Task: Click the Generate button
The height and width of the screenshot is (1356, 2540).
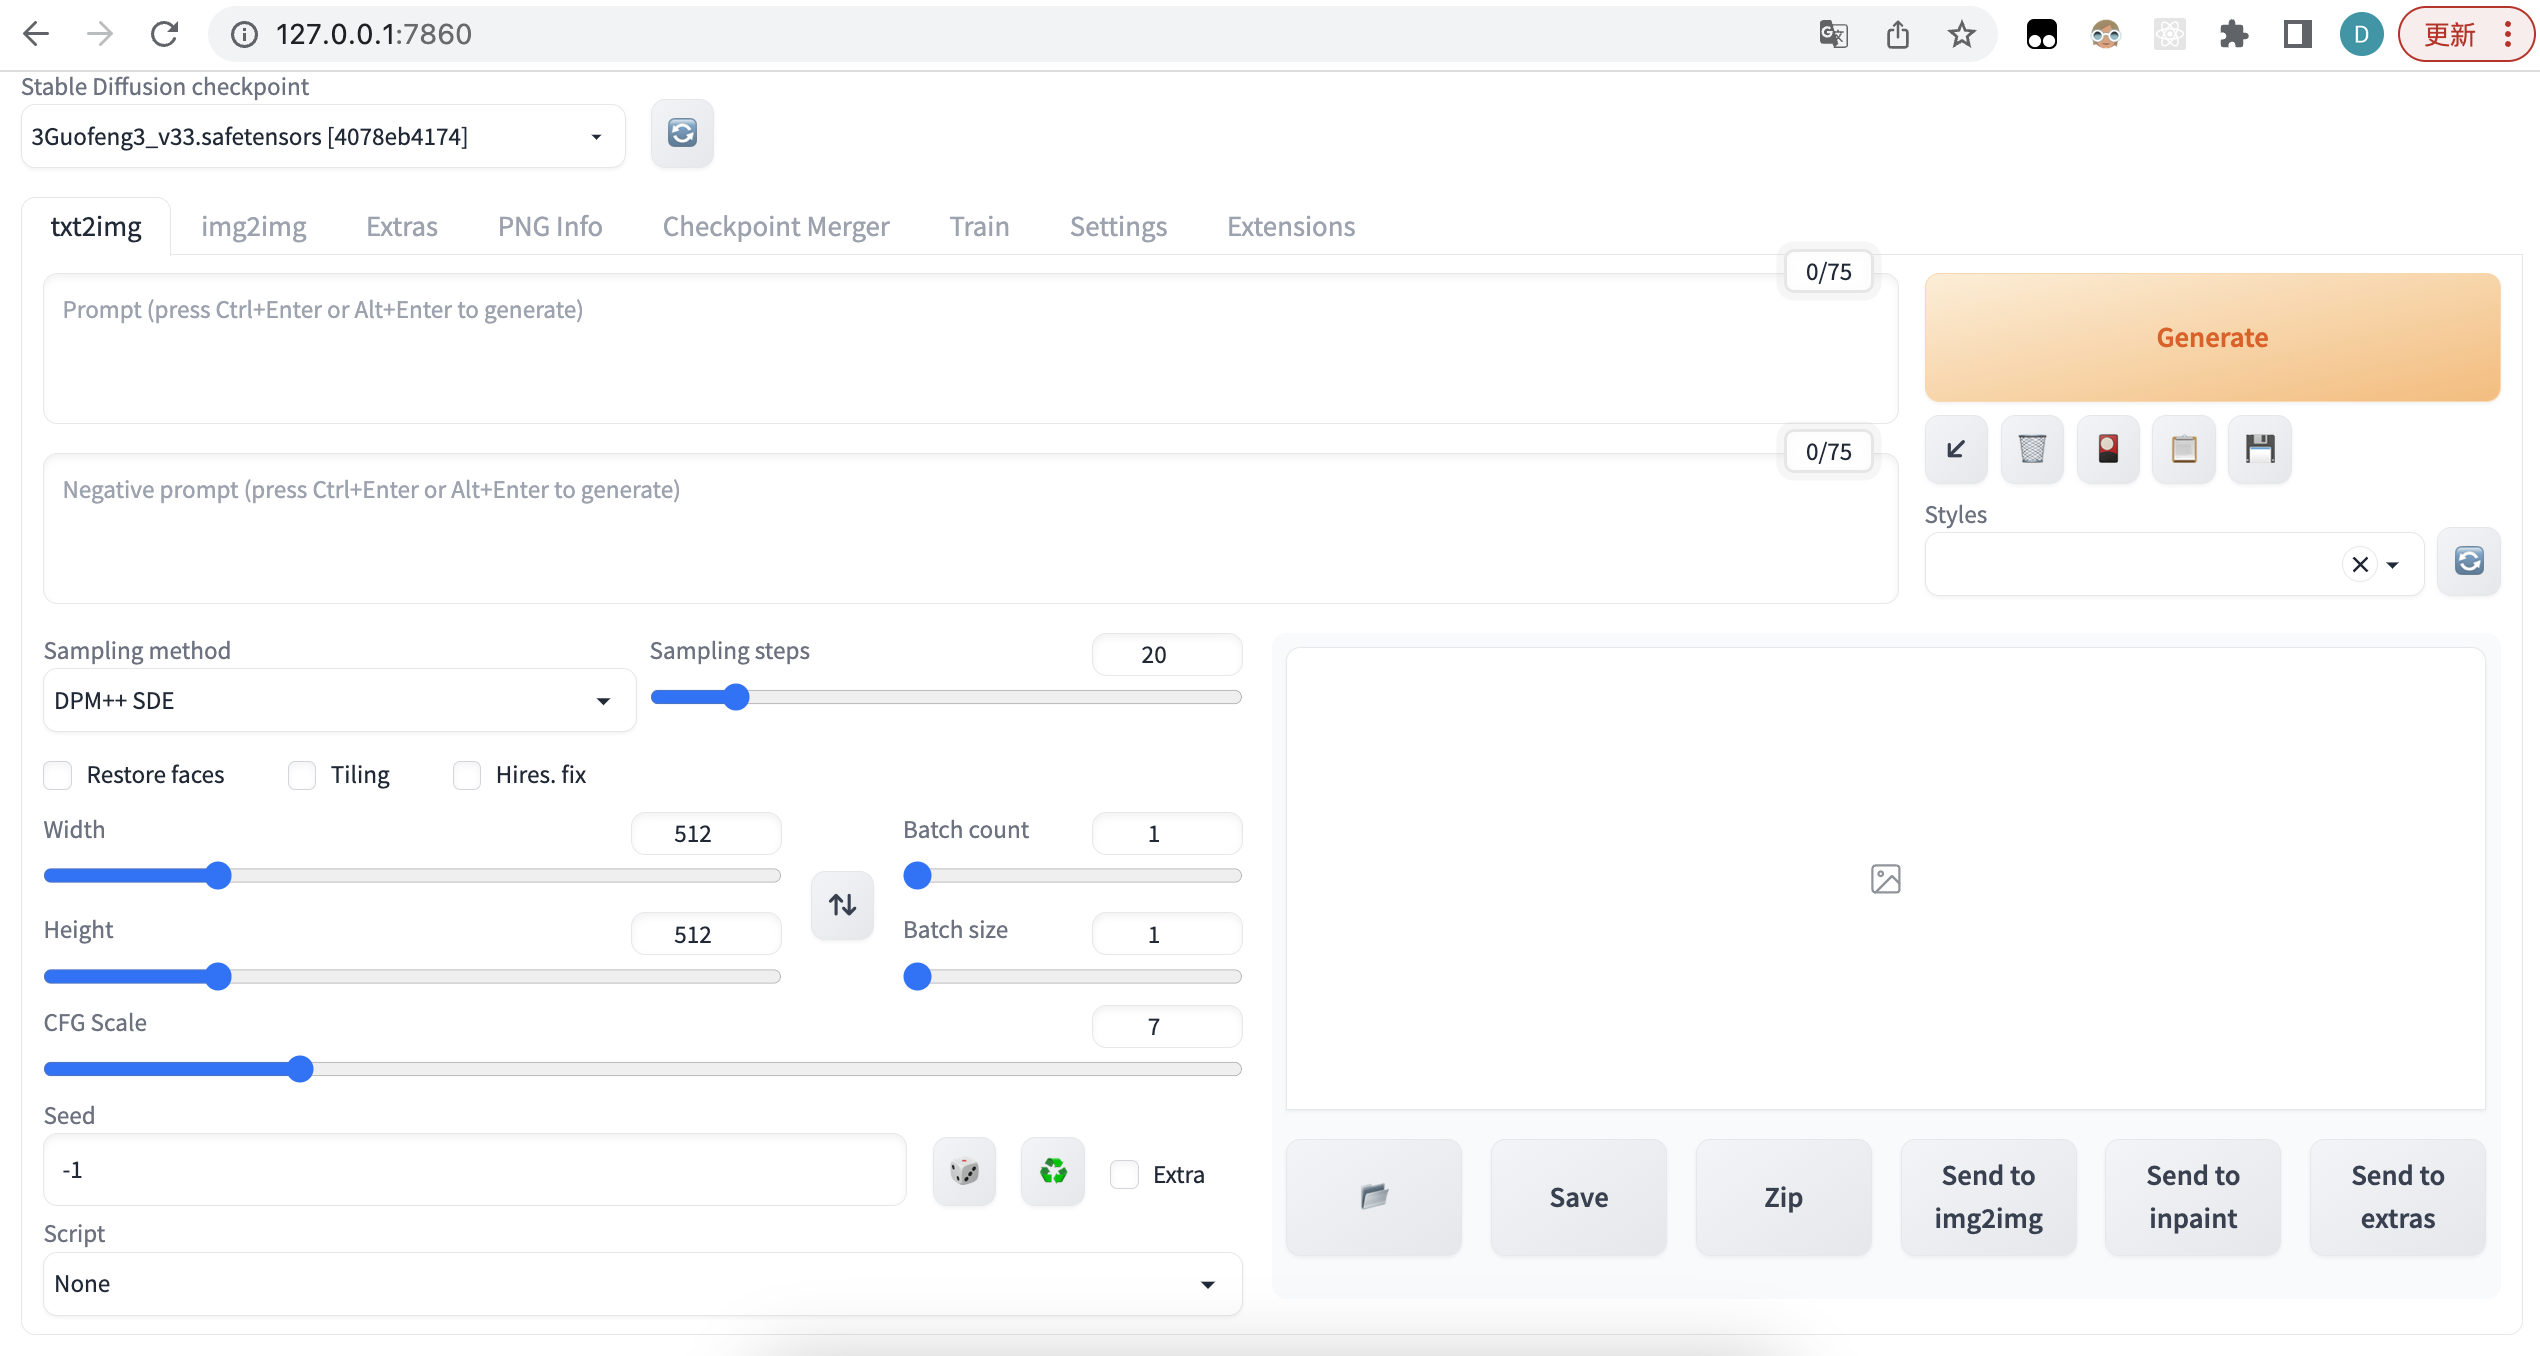Action: [x=2212, y=336]
